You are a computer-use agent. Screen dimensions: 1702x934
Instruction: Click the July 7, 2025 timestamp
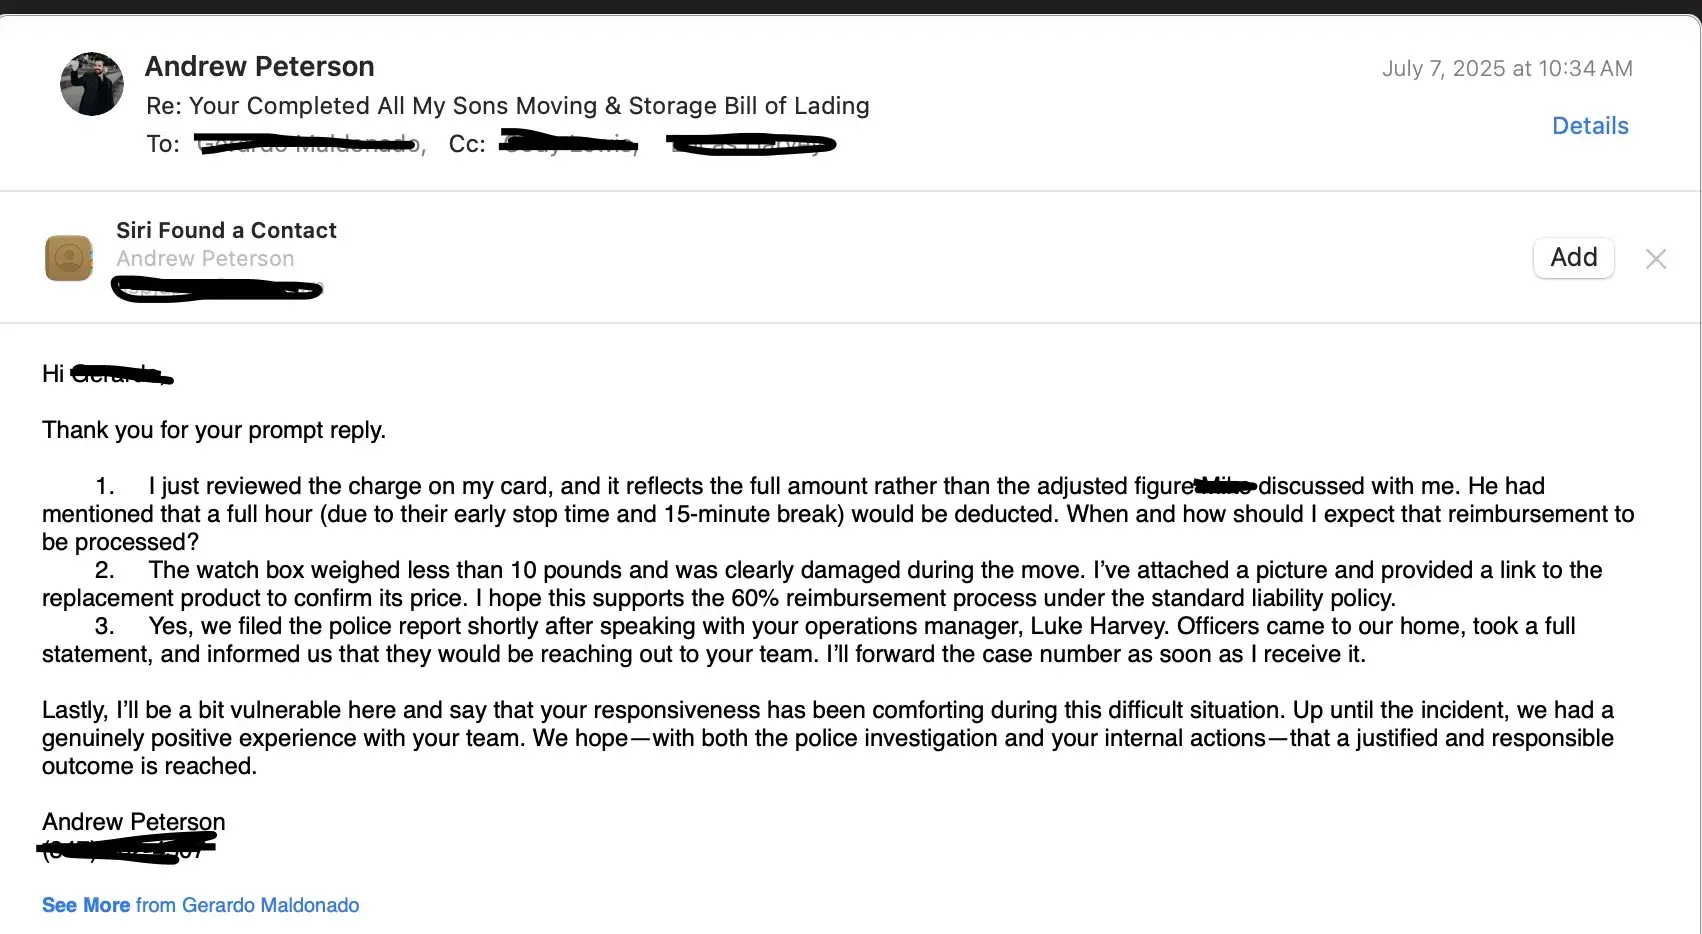click(1507, 69)
